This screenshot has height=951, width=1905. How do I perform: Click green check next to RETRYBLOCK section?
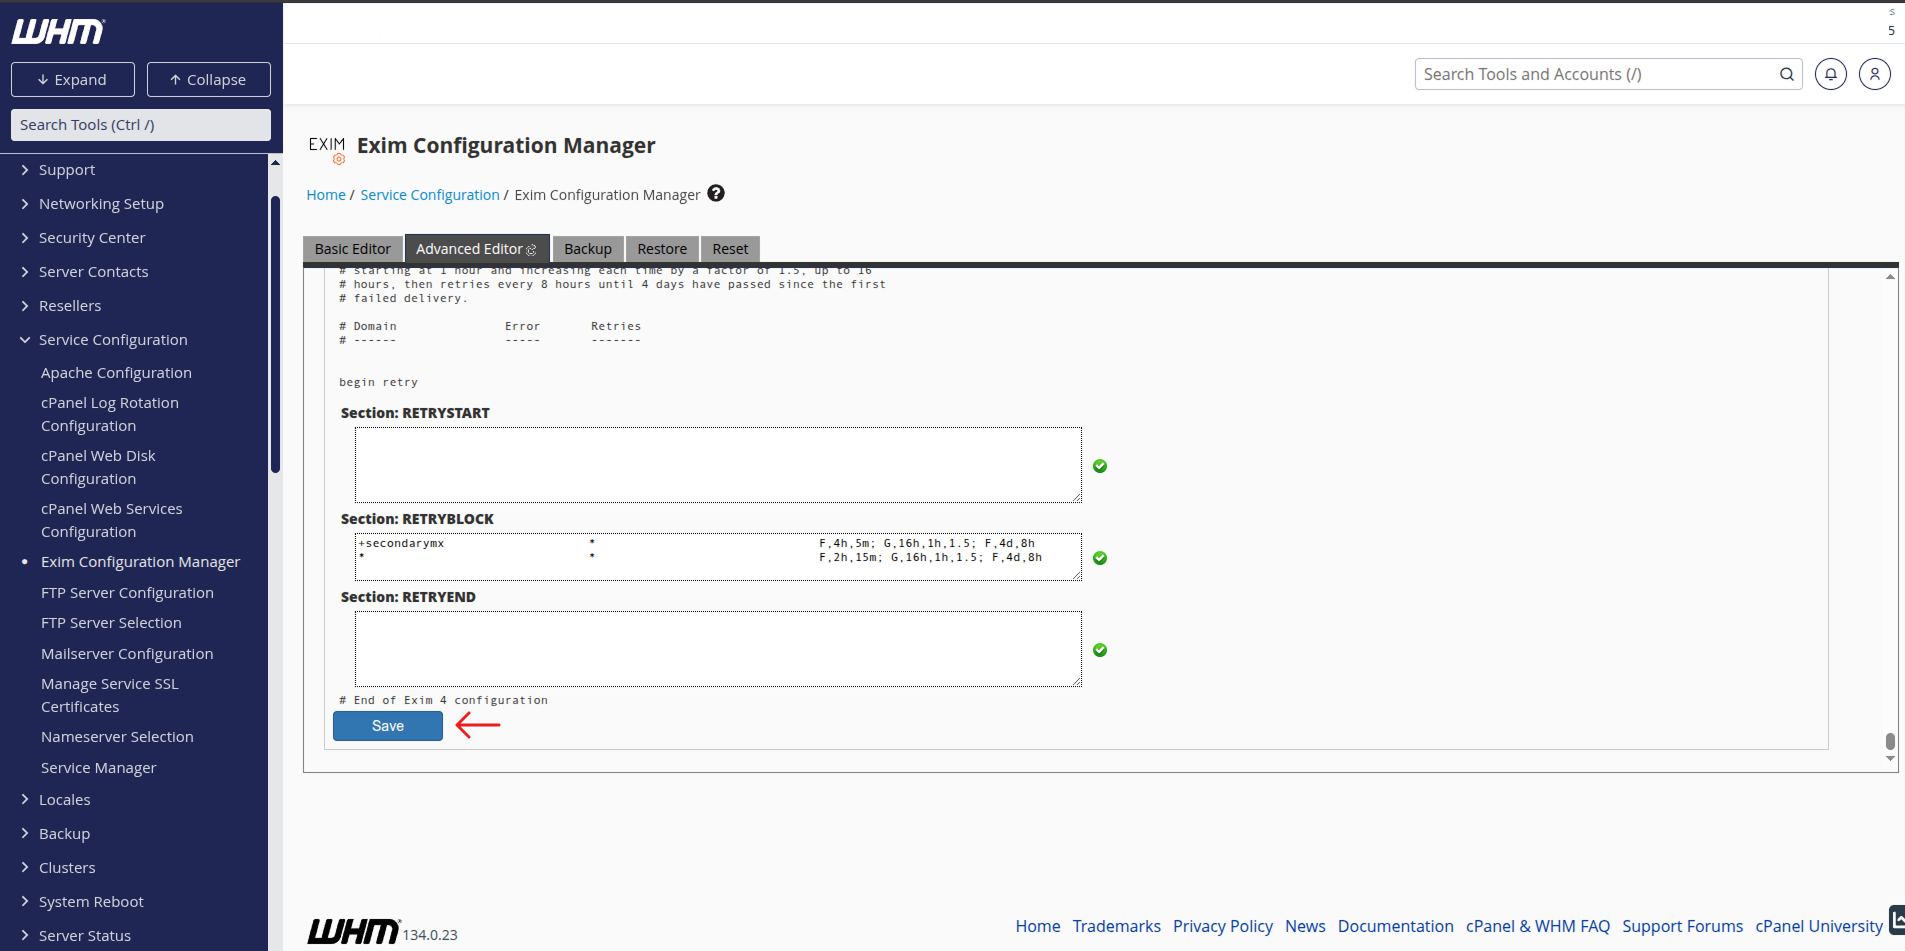click(x=1100, y=558)
